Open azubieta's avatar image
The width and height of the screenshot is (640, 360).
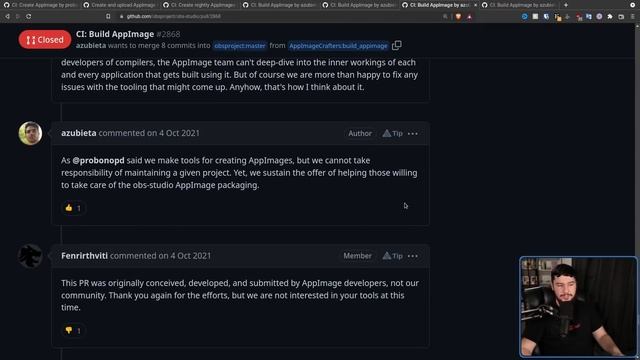click(30, 133)
